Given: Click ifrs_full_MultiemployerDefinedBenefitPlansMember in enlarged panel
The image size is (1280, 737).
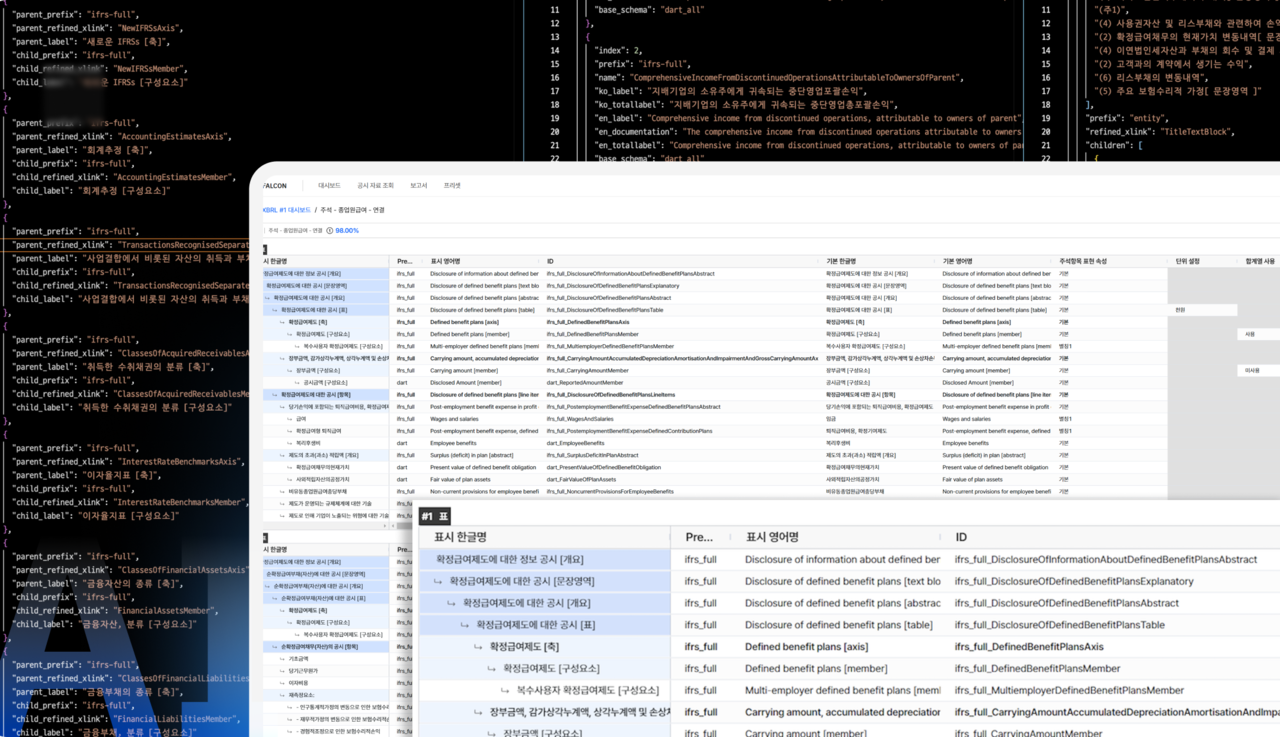Looking at the screenshot, I should [x=1069, y=690].
